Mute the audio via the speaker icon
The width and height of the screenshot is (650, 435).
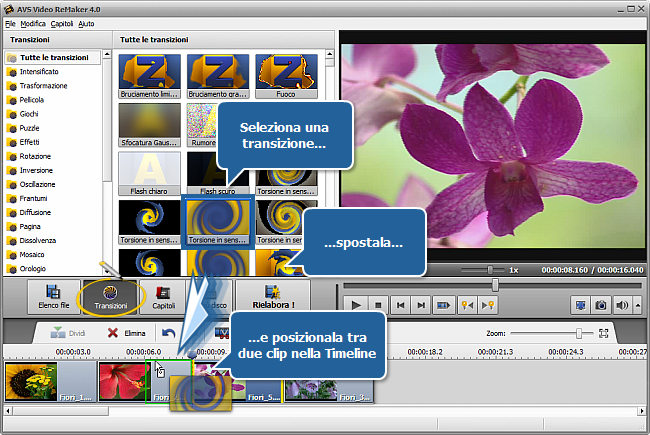coord(622,305)
